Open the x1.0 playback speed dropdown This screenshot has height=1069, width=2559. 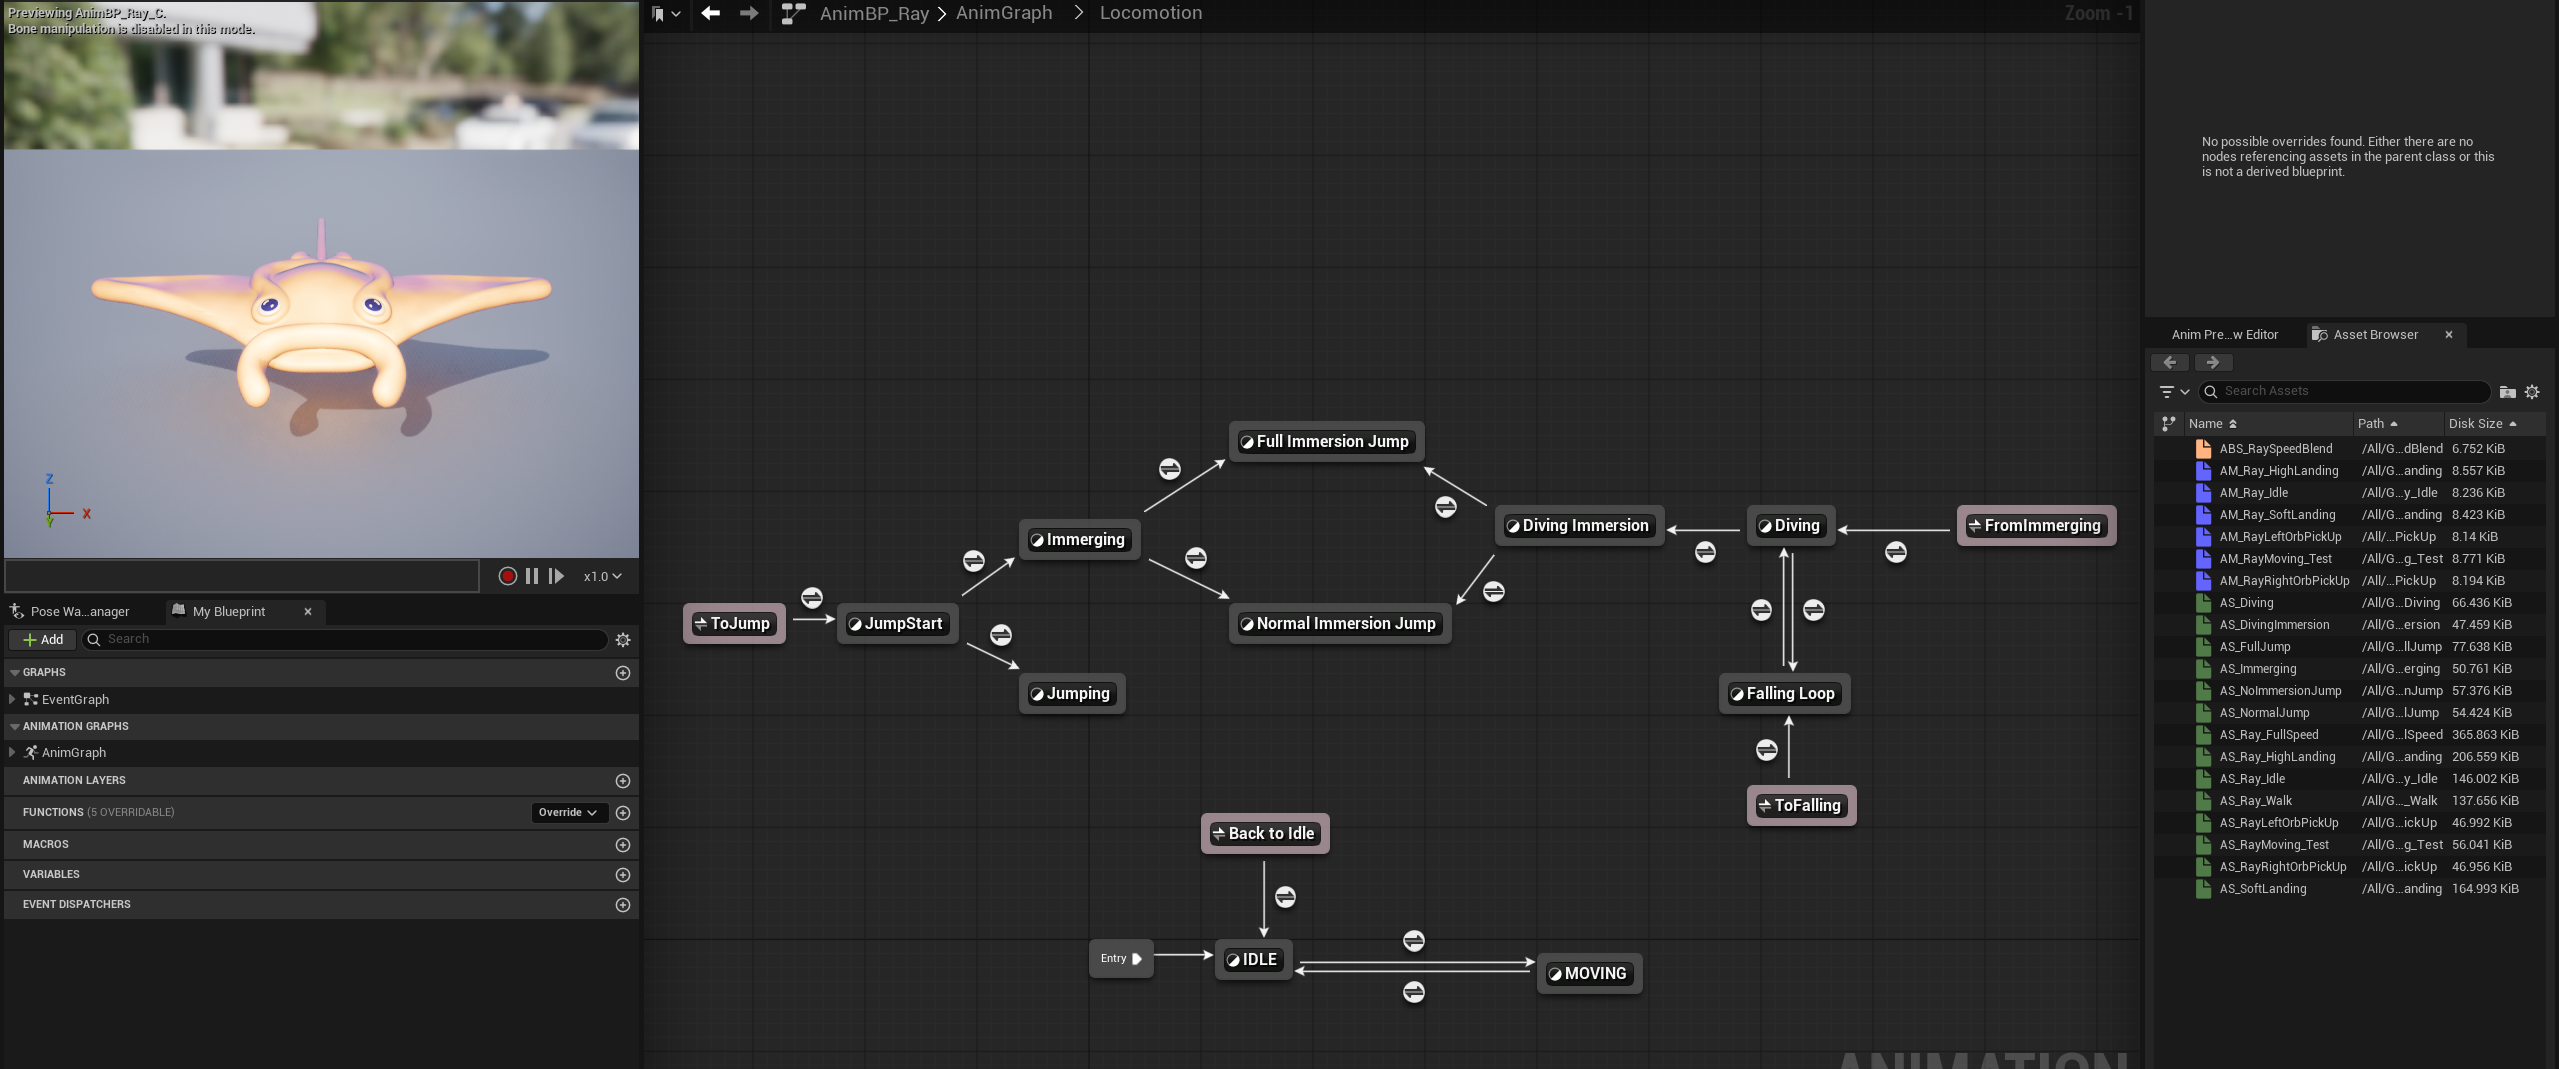pyautogui.click(x=602, y=576)
